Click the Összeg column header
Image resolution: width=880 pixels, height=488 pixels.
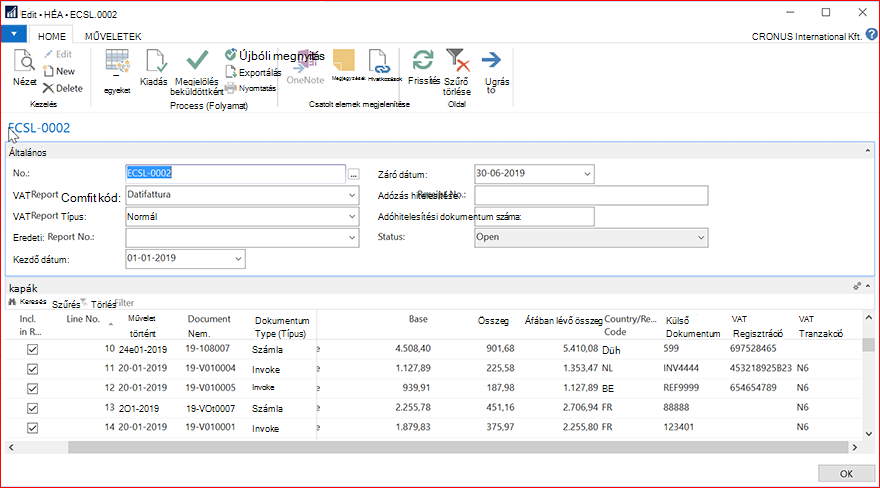(493, 321)
